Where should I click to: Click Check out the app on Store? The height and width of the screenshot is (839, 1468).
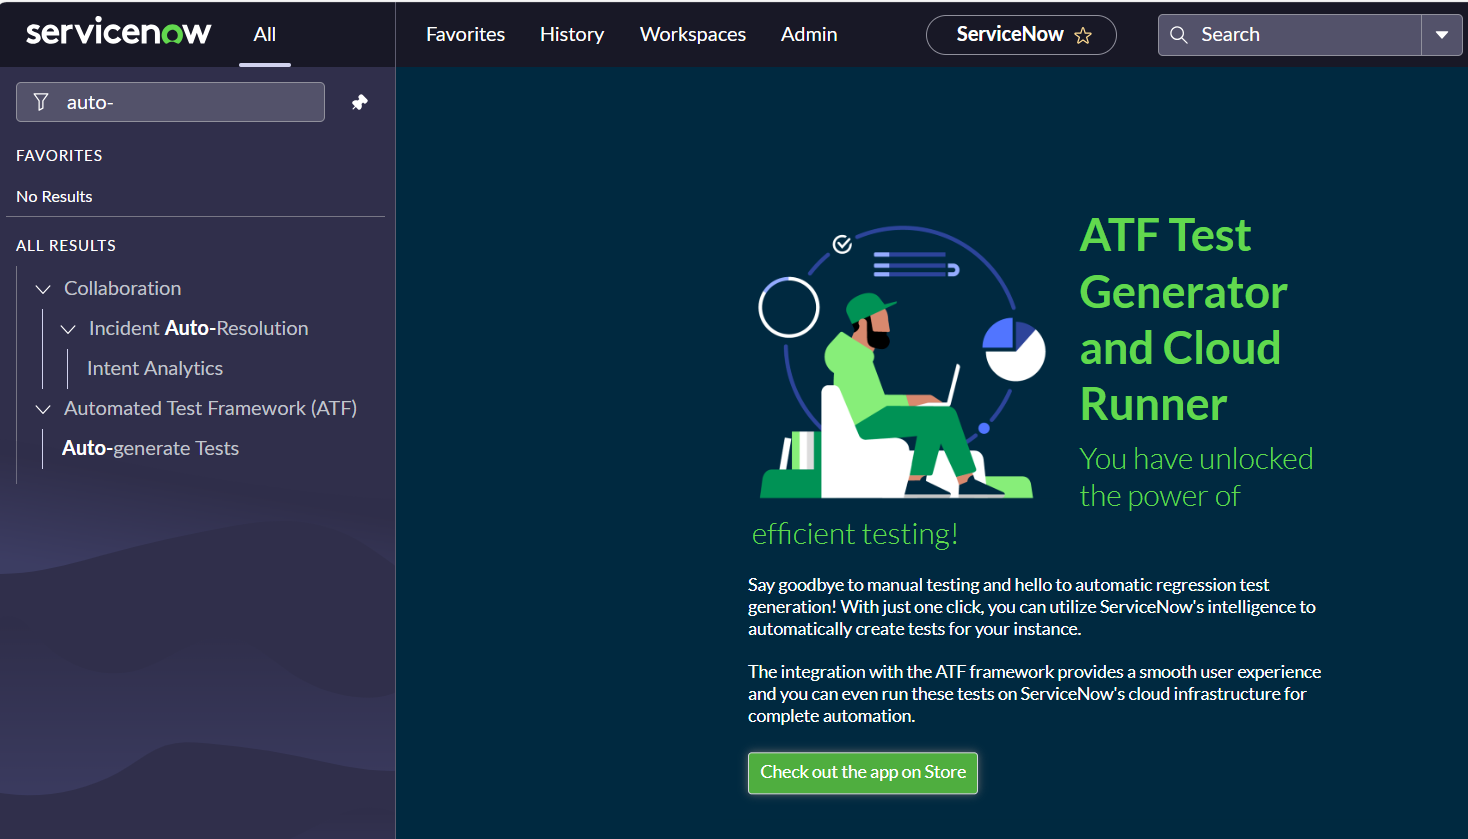click(863, 773)
